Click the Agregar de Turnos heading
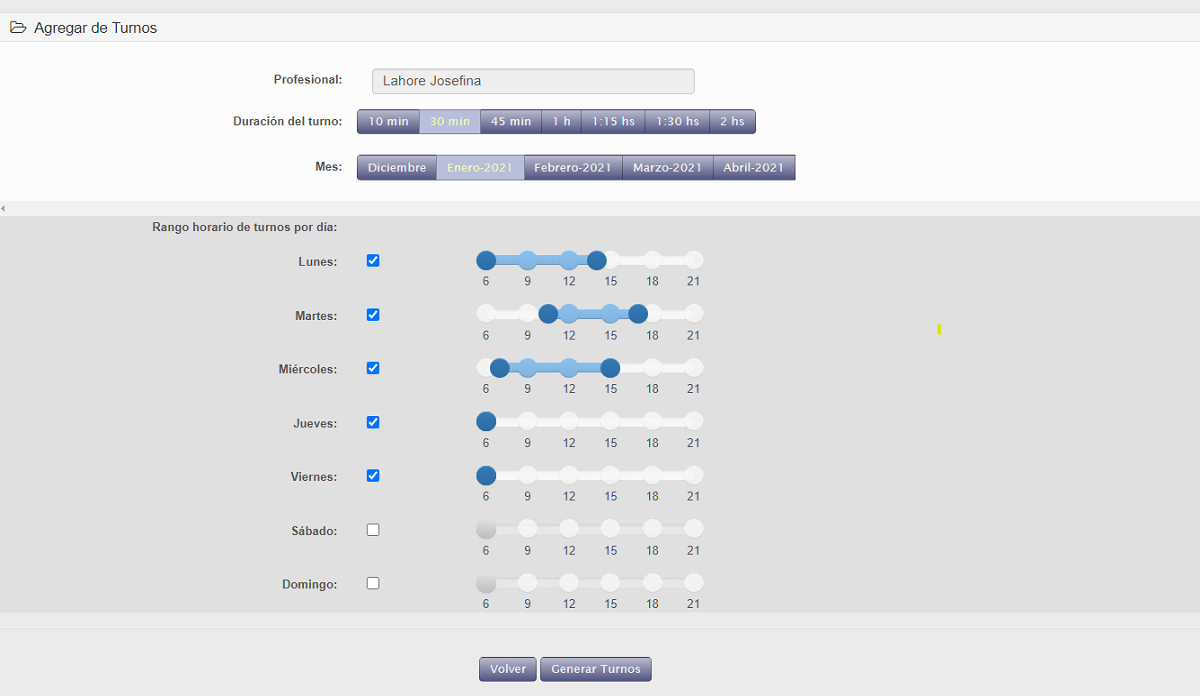The height and width of the screenshot is (696, 1200). pos(95,28)
